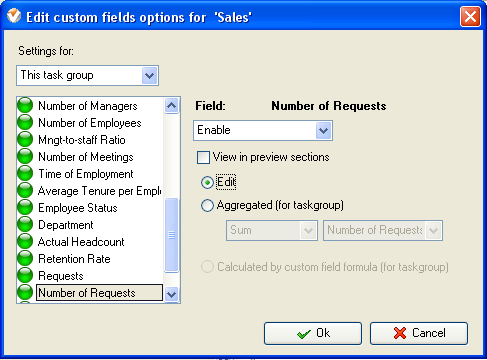This screenshot has width=487, height=360.
Task: Click the list's scroll down arrow
Action: 172,294
